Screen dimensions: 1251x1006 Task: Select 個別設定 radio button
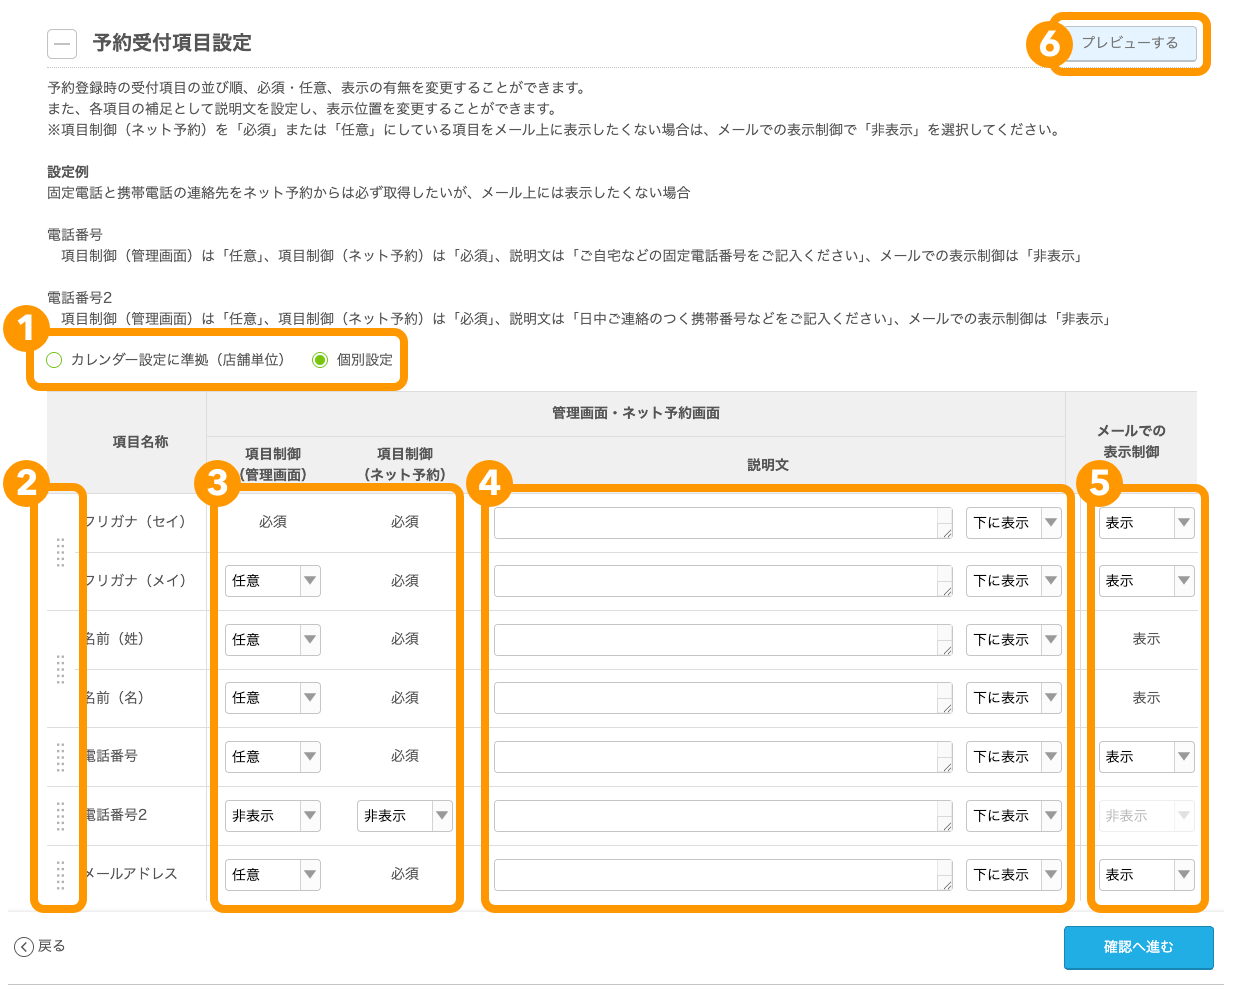[x=320, y=360]
